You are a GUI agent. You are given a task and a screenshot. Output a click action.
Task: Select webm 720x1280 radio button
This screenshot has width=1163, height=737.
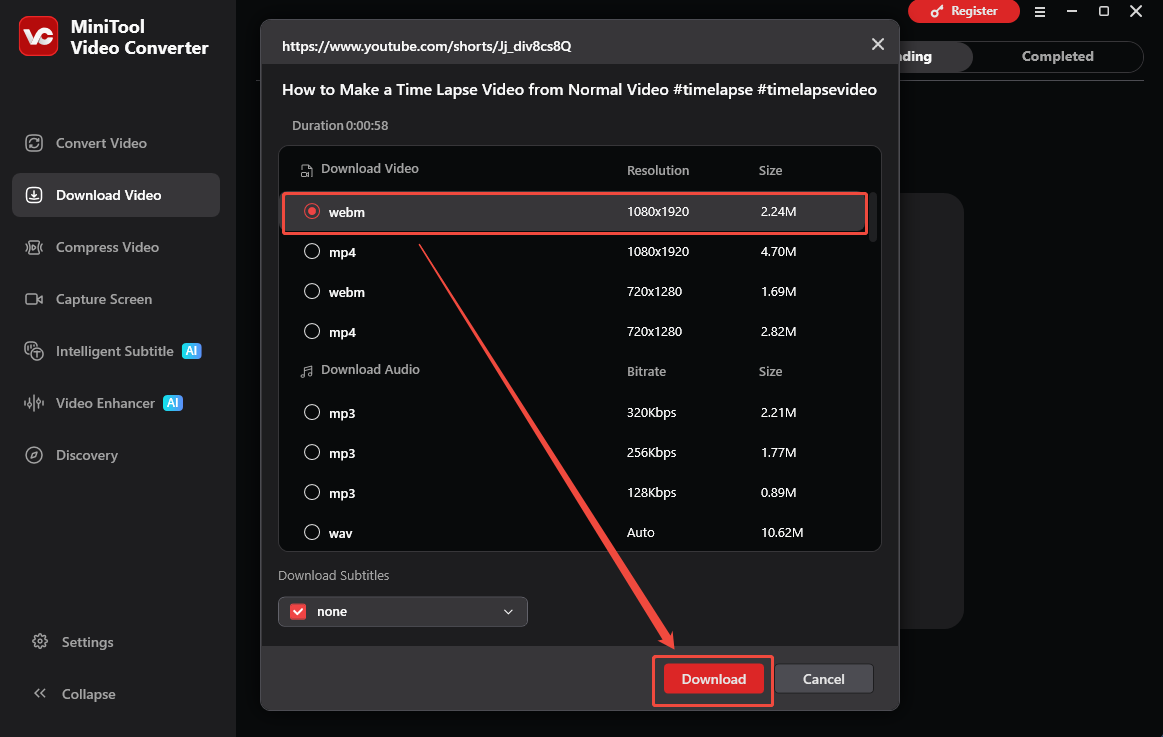click(312, 291)
